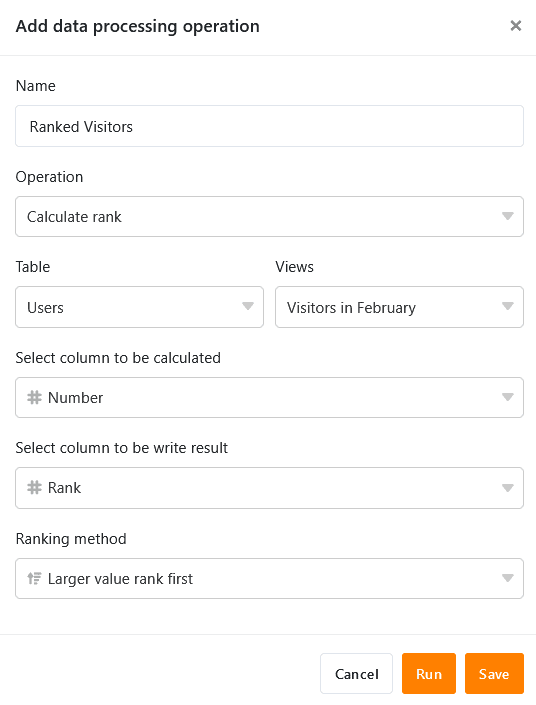Click the Cancel button
Screen dimensions: 536x705
[x=356, y=674]
